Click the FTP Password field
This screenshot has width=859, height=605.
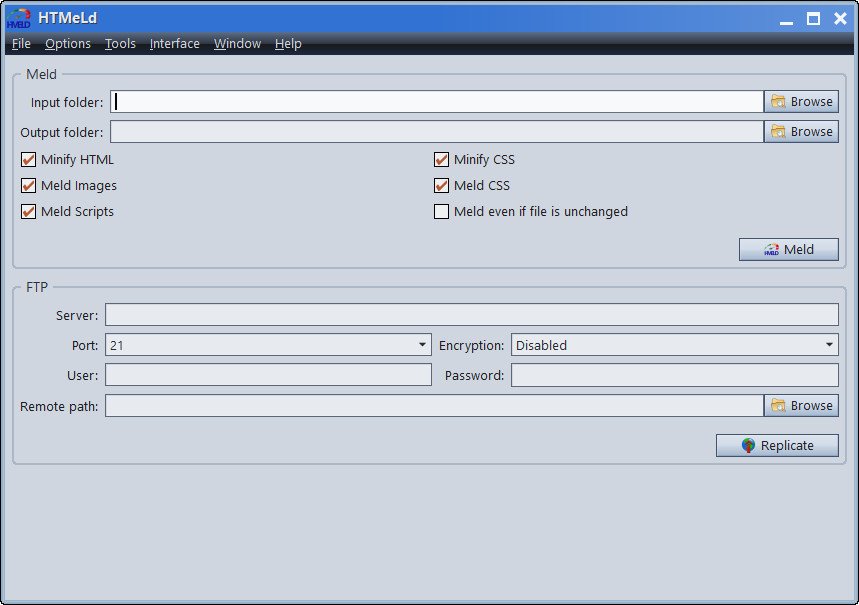[x=674, y=375]
